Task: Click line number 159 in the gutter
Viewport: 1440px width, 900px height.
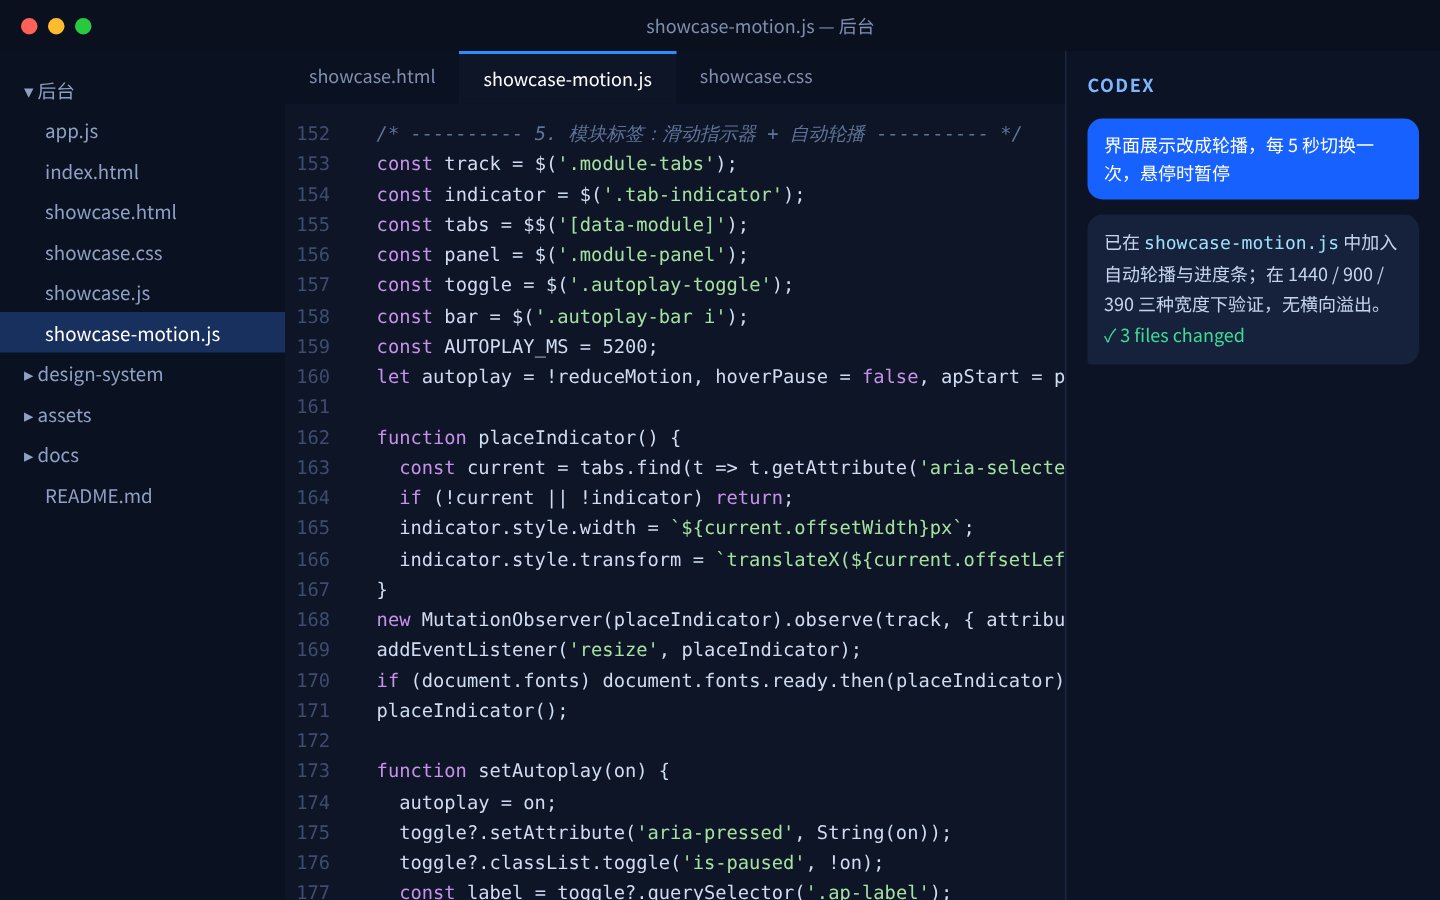Action: [x=313, y=347]
